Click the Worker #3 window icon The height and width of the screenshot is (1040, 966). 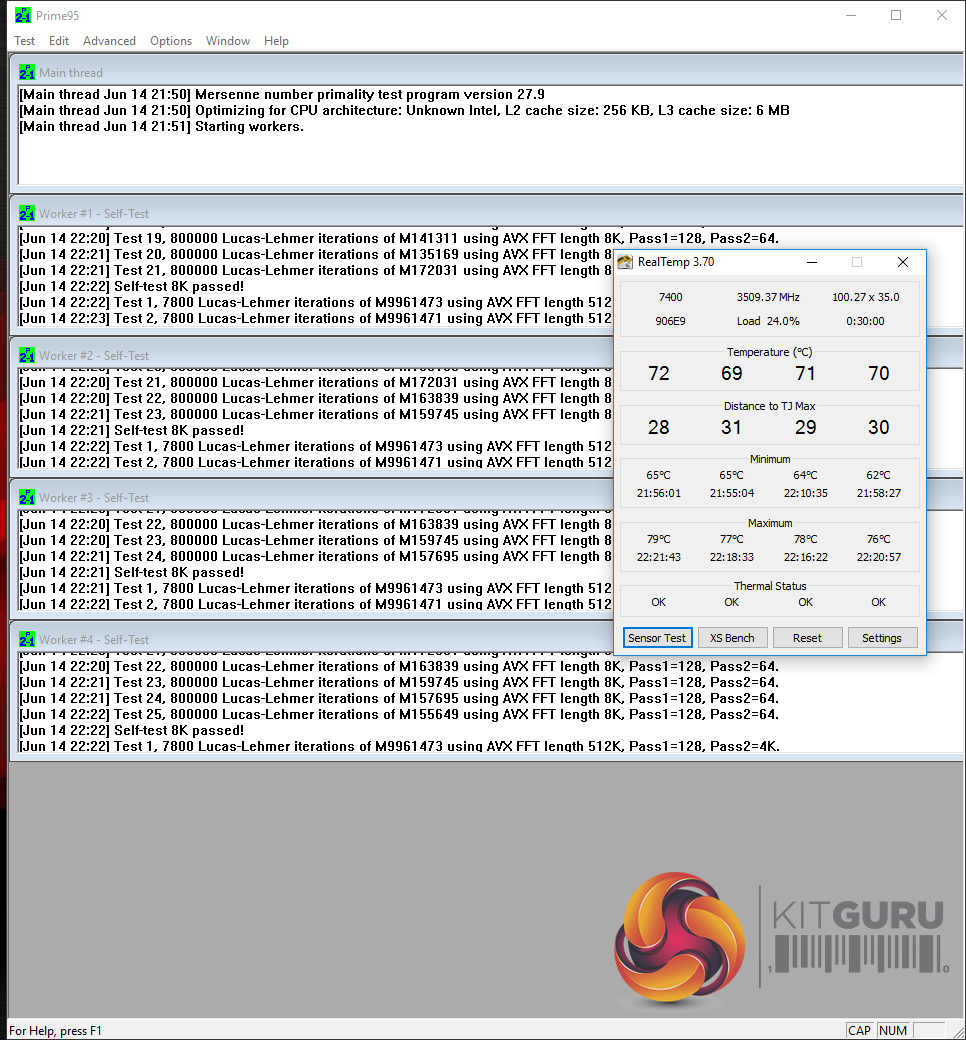point(27,497)
